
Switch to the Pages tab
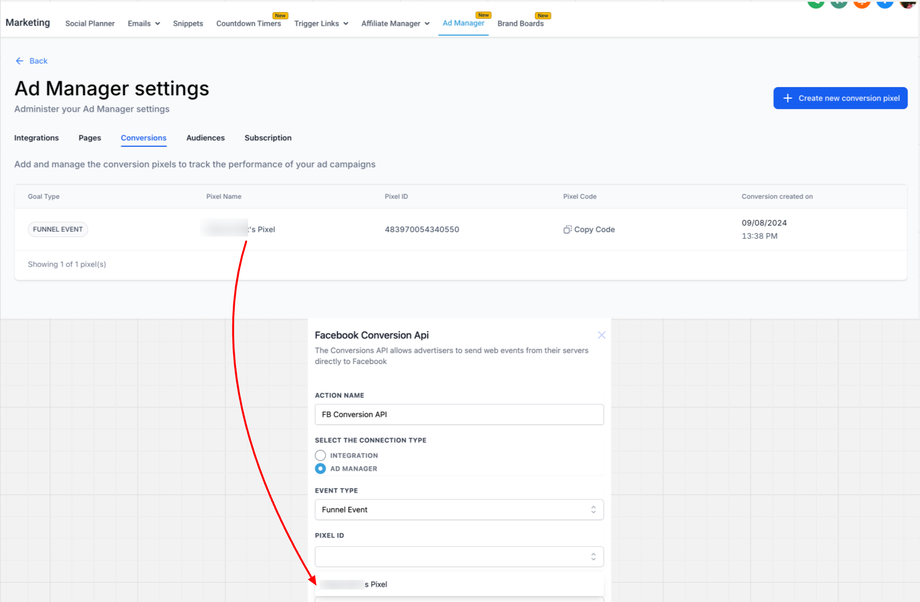[x=90, y=138]
